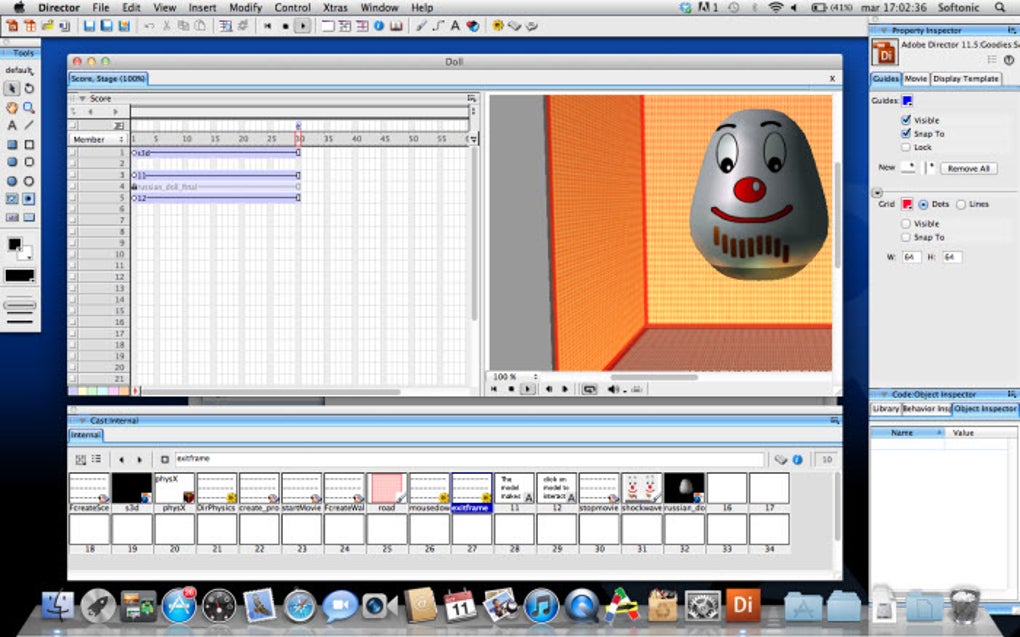The image size is (1020, 637).
Task: Uncheck the Guides Visible checkbox
Action: pyautogui.click(x=906, y=120)
